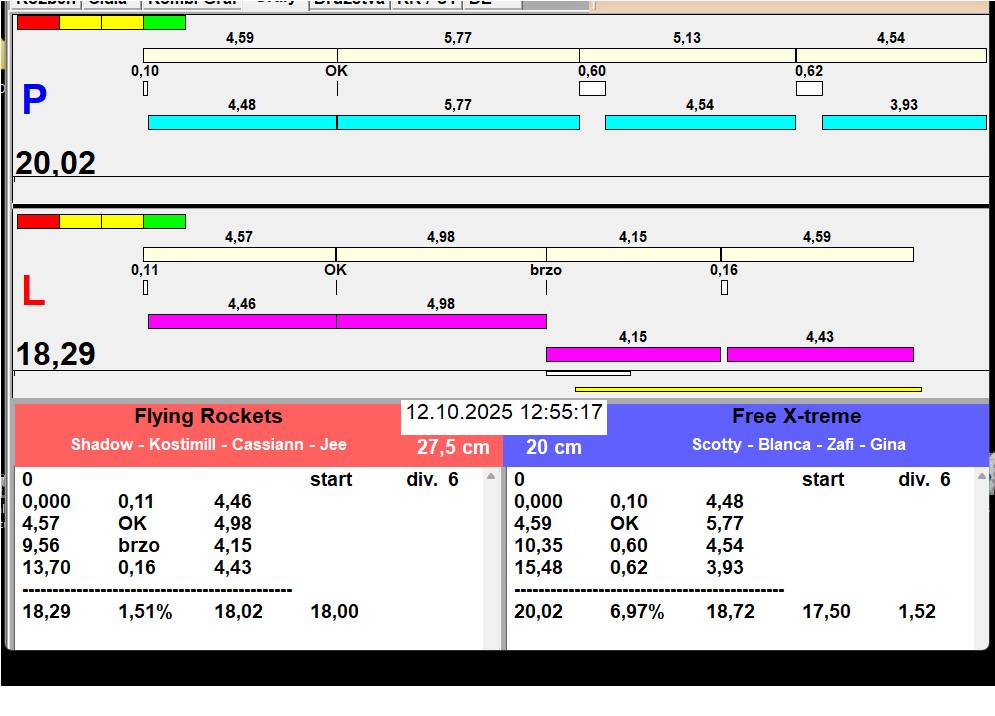This screenshot has height=716, width=995.
Task: Click the magenta 4,43 bar in lane L
Action: [819, 354]
